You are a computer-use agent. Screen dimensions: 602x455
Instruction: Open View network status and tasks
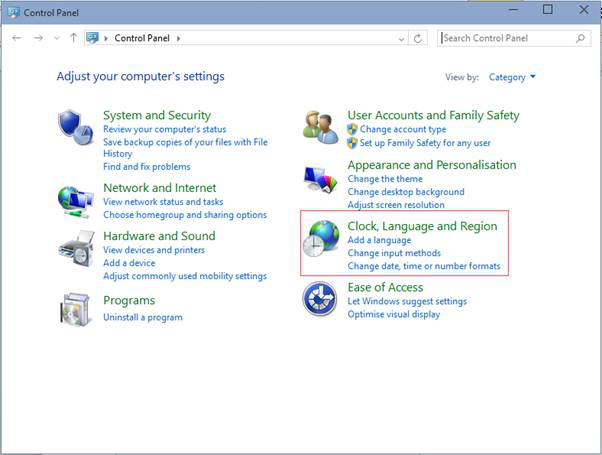coord(163,202)
